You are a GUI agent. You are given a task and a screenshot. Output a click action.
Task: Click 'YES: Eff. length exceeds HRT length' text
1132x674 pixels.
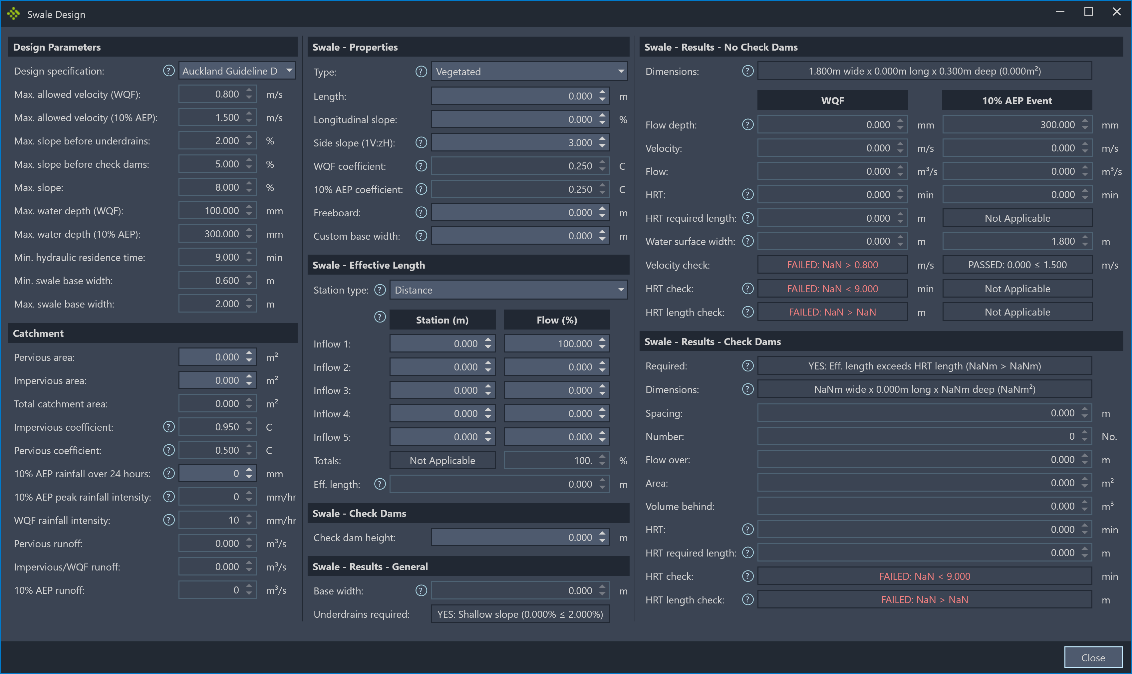coord(924,366)
